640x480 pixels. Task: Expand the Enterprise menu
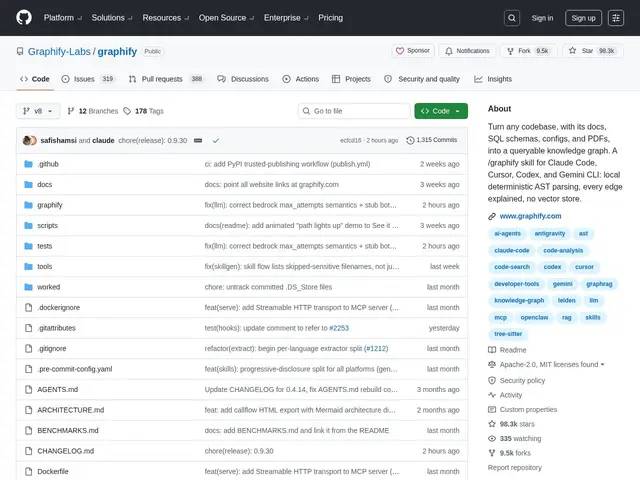[x=286, y=18]
